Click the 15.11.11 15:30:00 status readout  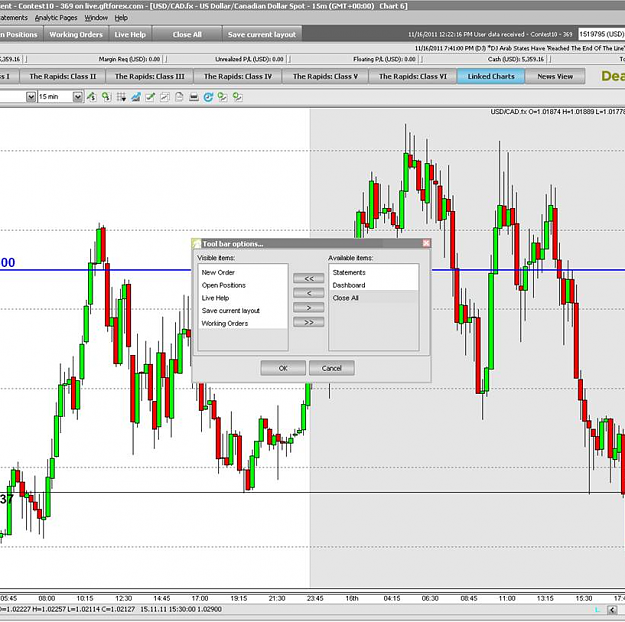(181, 609)
